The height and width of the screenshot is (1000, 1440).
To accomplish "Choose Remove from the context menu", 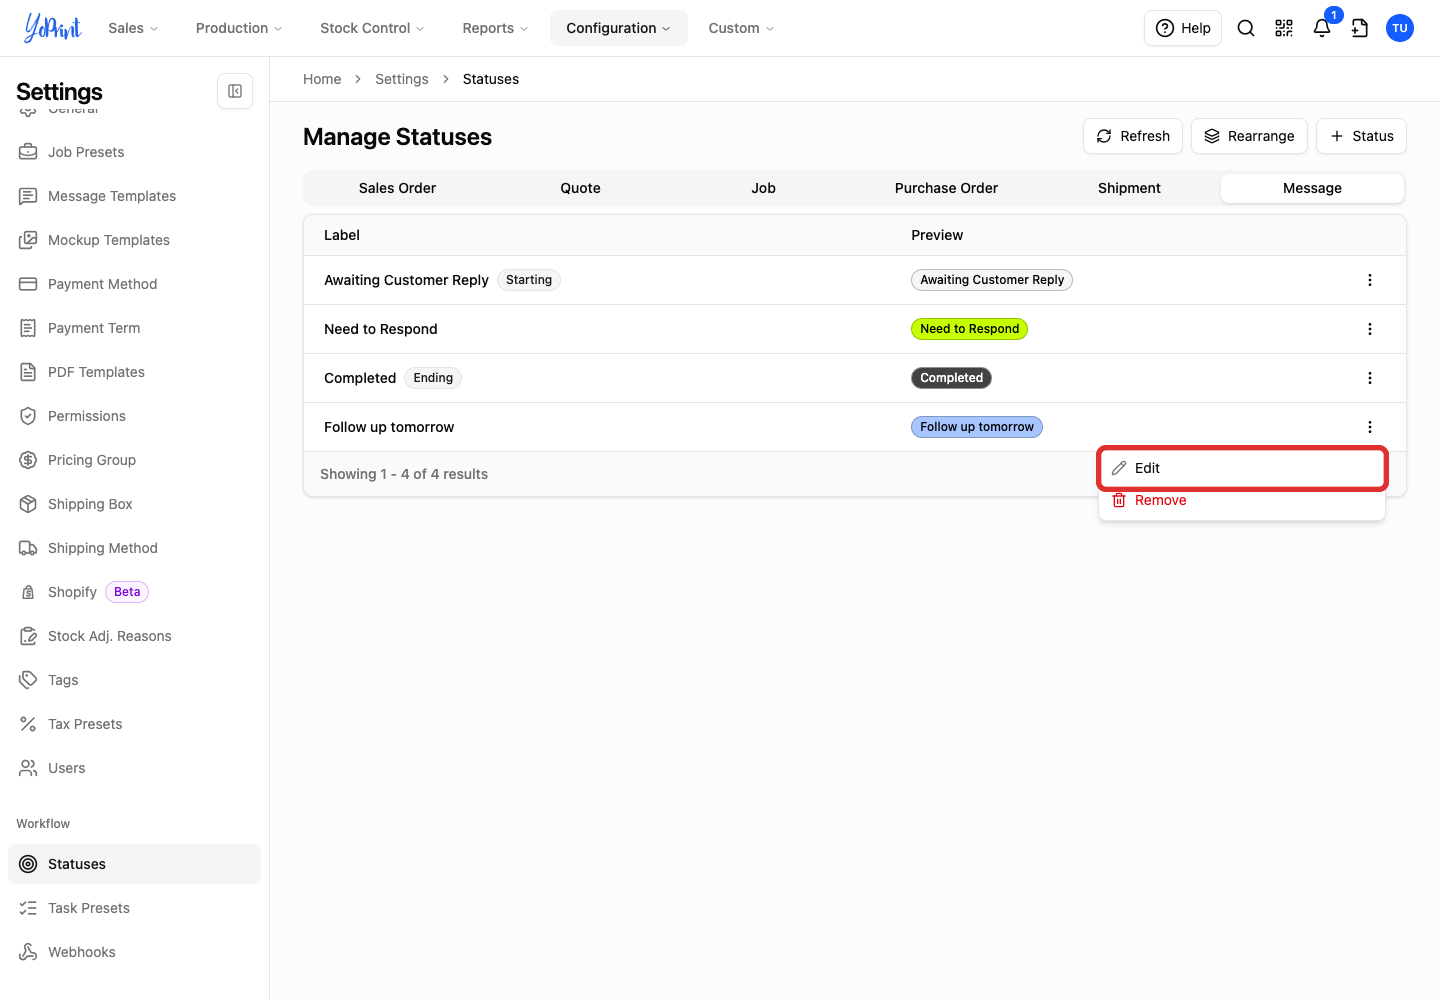I will [1242, 500].
